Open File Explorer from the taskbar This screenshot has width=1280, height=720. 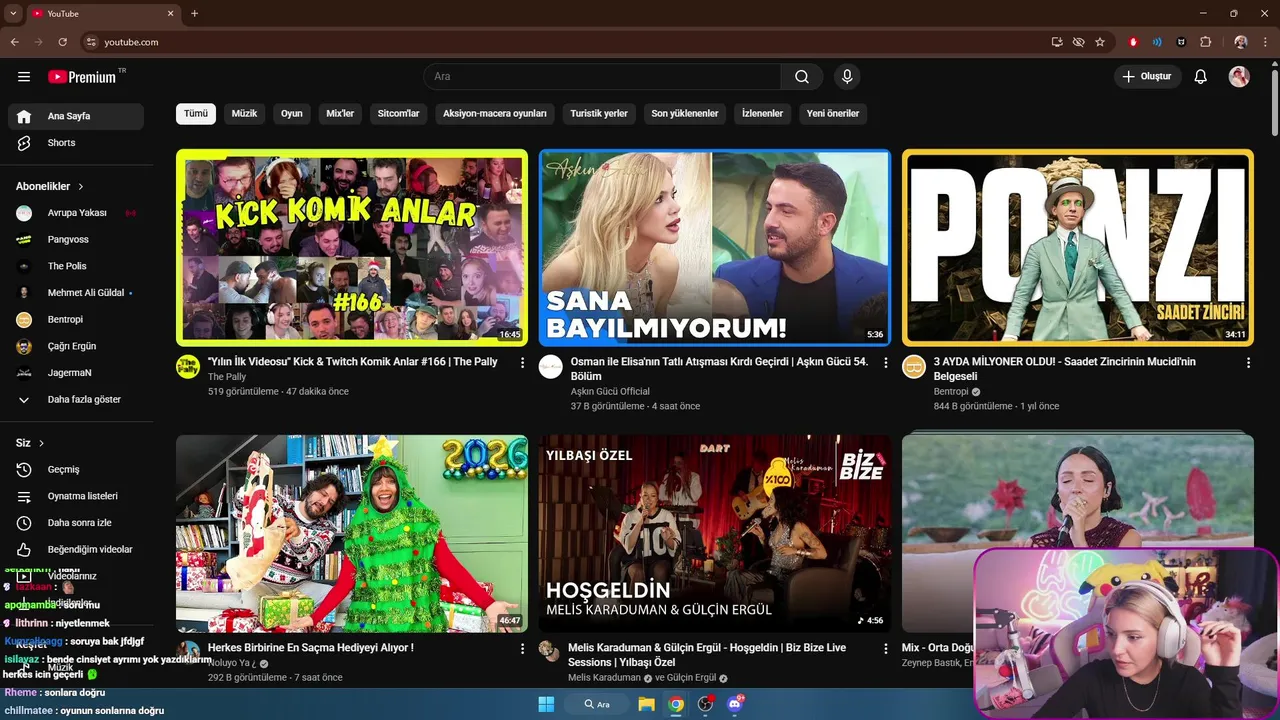coord(646,704)
